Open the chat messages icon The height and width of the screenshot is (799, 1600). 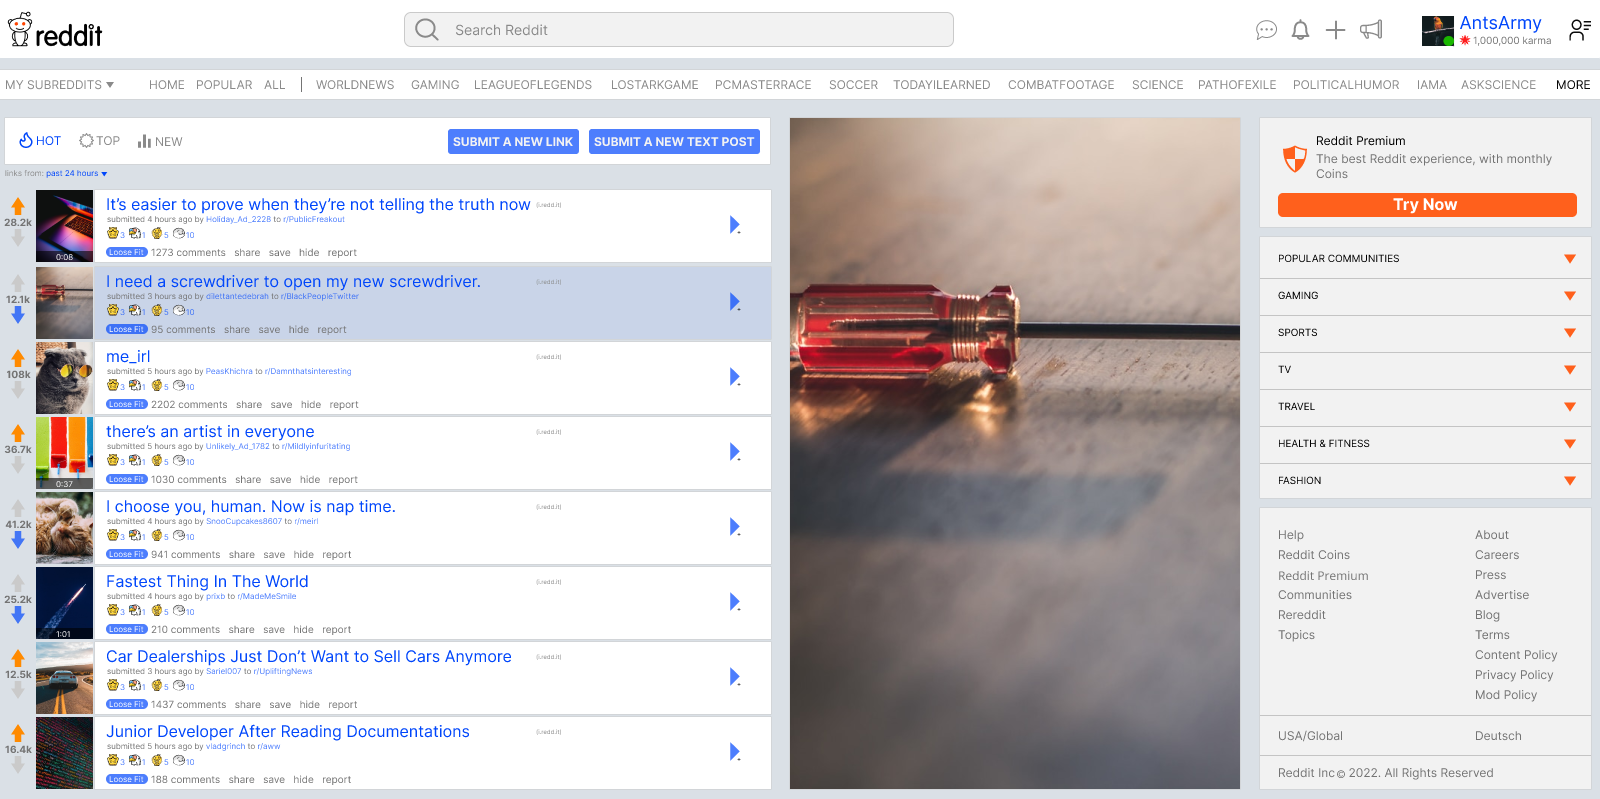[x=1266, y=30]
